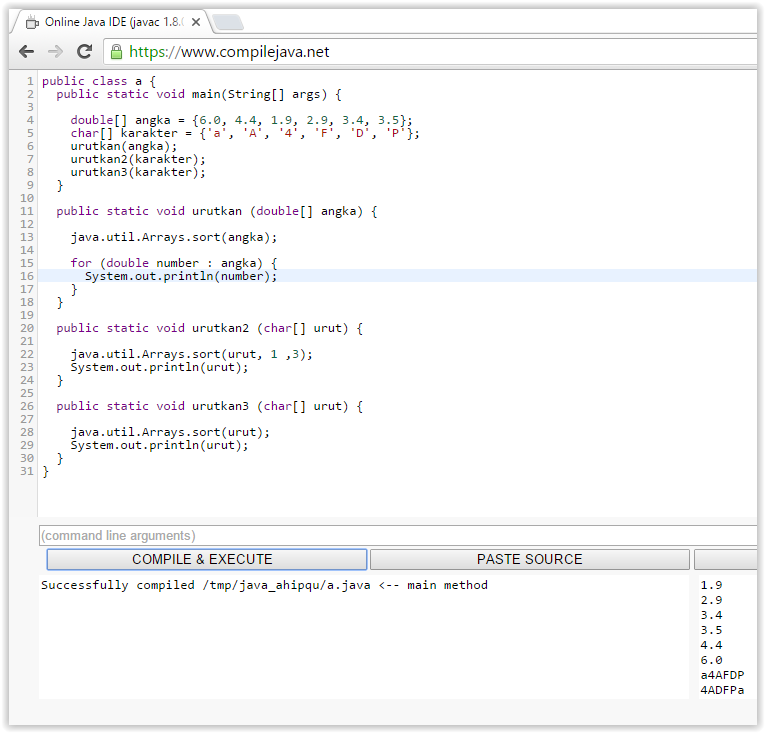Click line number 1 in the gutter
Image resolution: width=765 pixels, height=733 pixels.
[30, 81]
